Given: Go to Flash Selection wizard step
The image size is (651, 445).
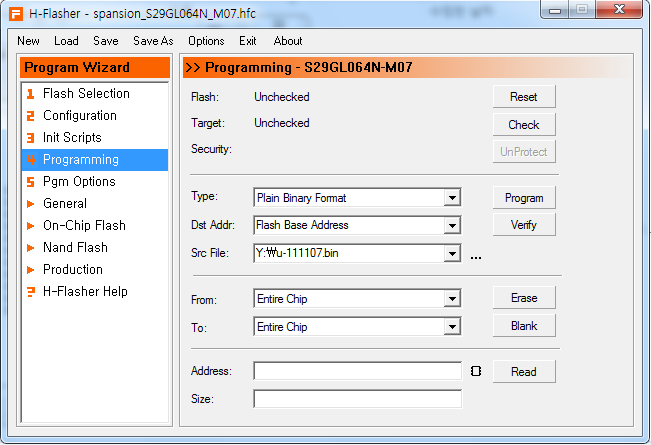Looking at the screenshot, I should (x=95, y=94).
